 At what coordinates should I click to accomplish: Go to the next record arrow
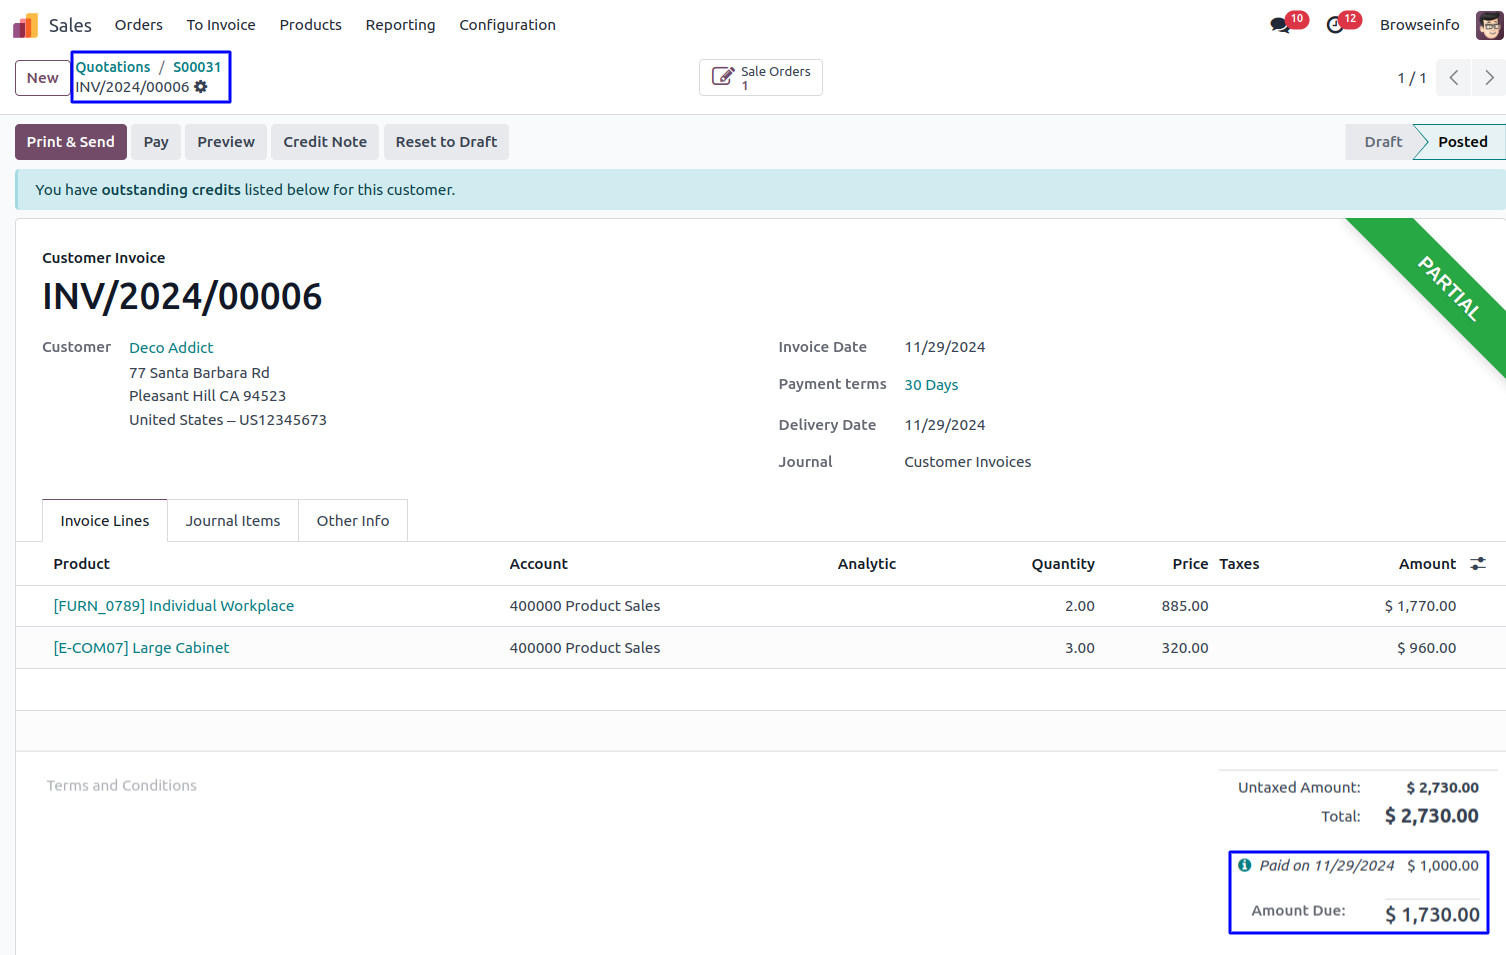1489,78
